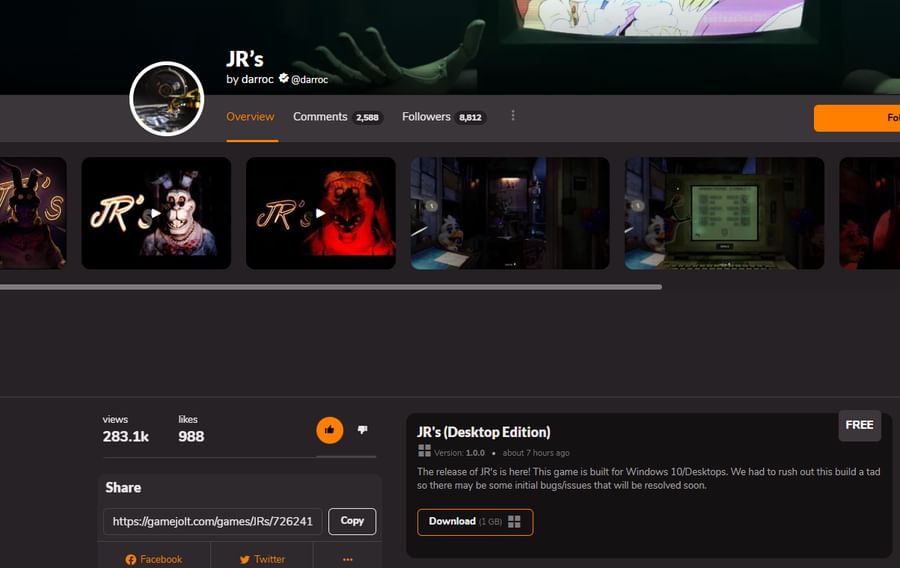This screenshot has height=568, width=900.
Task: Open the three-dot menu beside Followers
Action: tap(513, 116)
